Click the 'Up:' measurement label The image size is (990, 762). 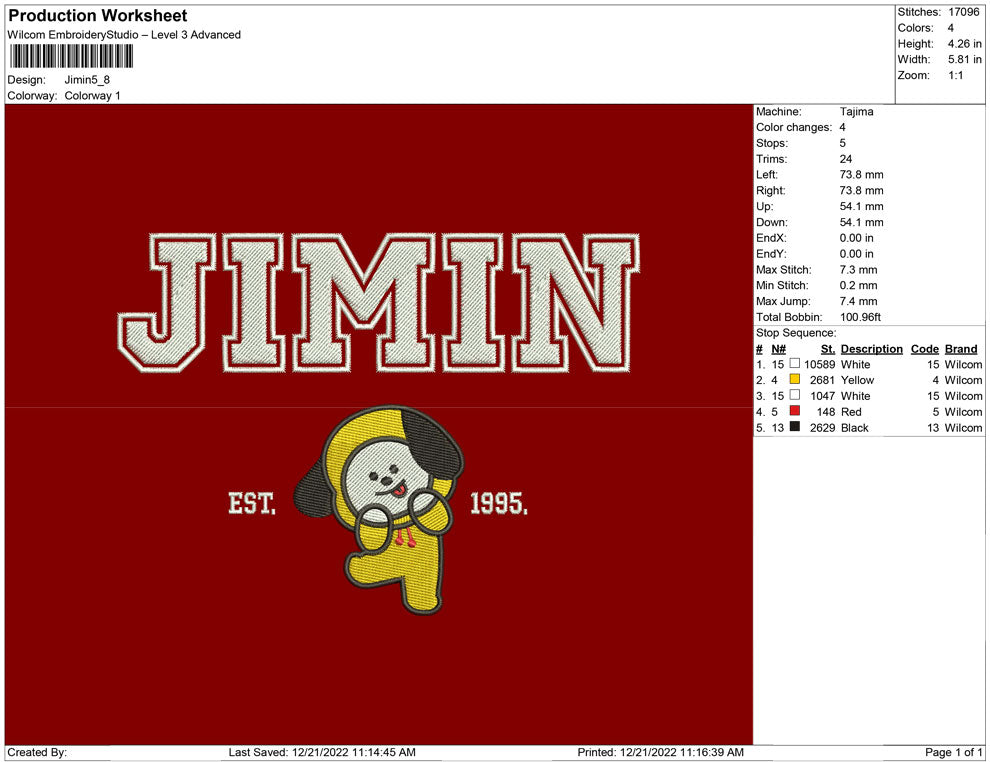765,206
